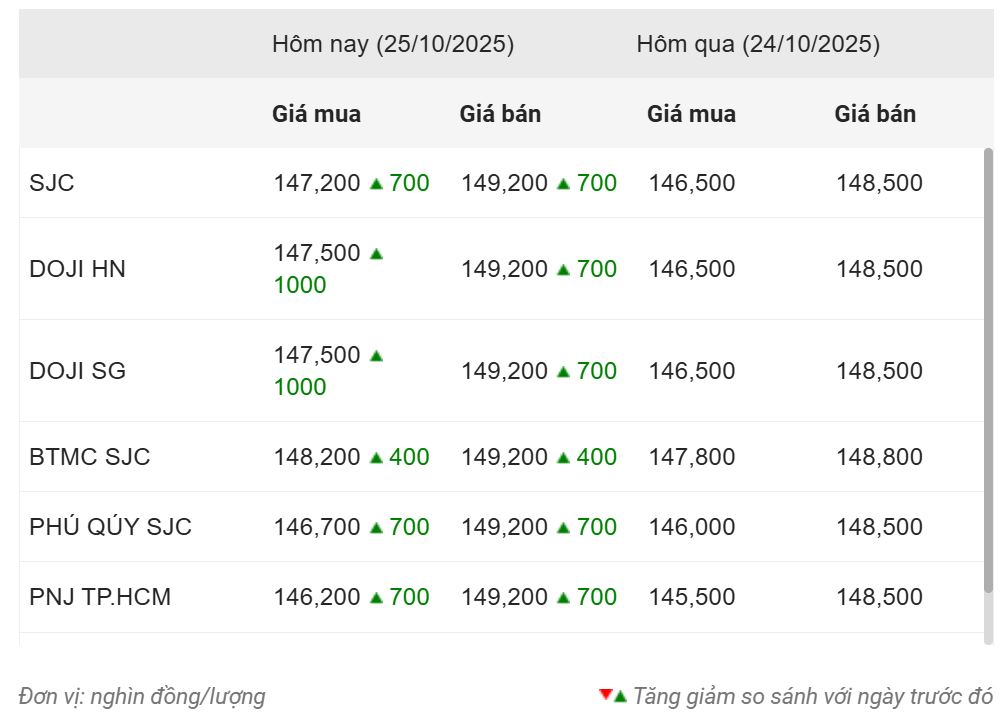Click the red down arrow in the legend
The width and height of the screenshot is (1003, 723).
(x=604, y=695)
